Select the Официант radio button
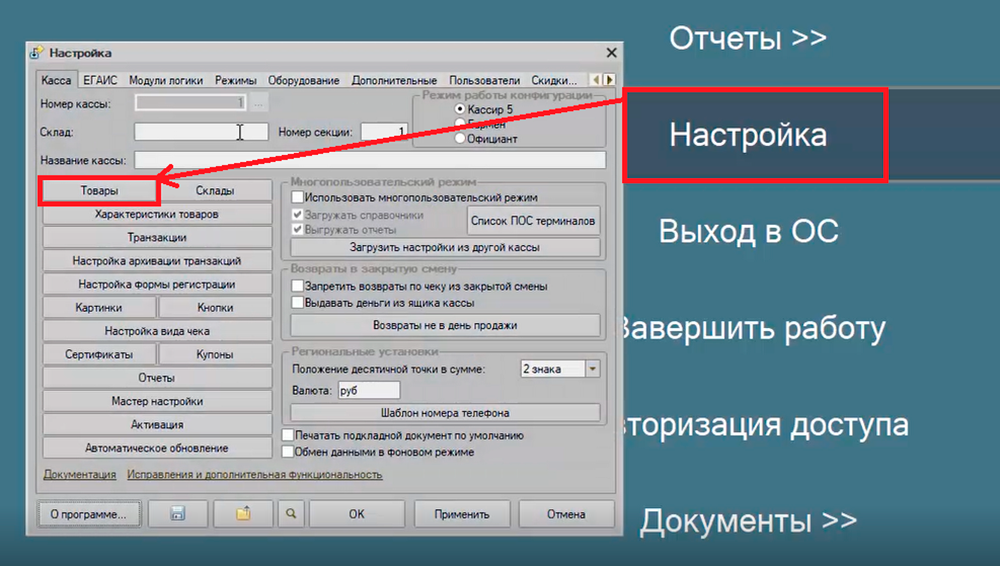 460,139
